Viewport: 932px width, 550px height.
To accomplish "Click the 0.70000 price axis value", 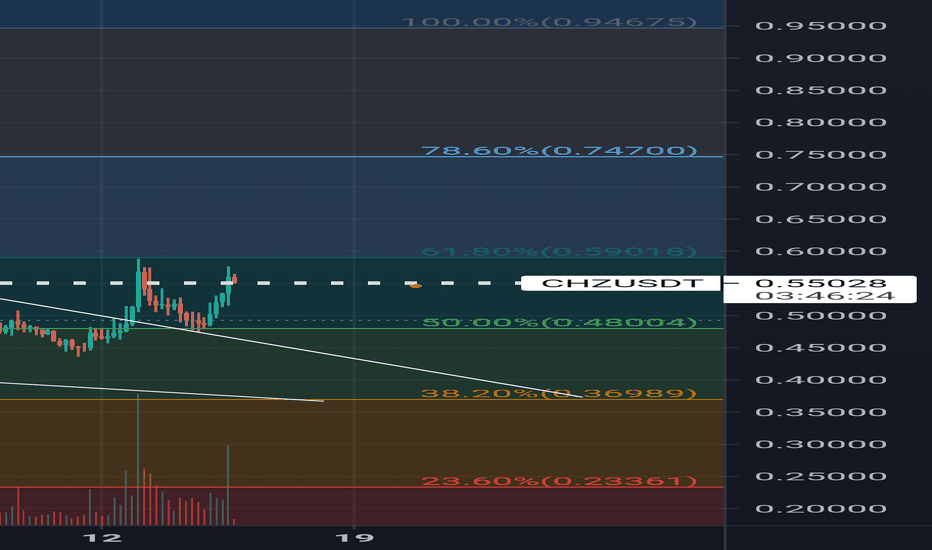I will [821, 187].
